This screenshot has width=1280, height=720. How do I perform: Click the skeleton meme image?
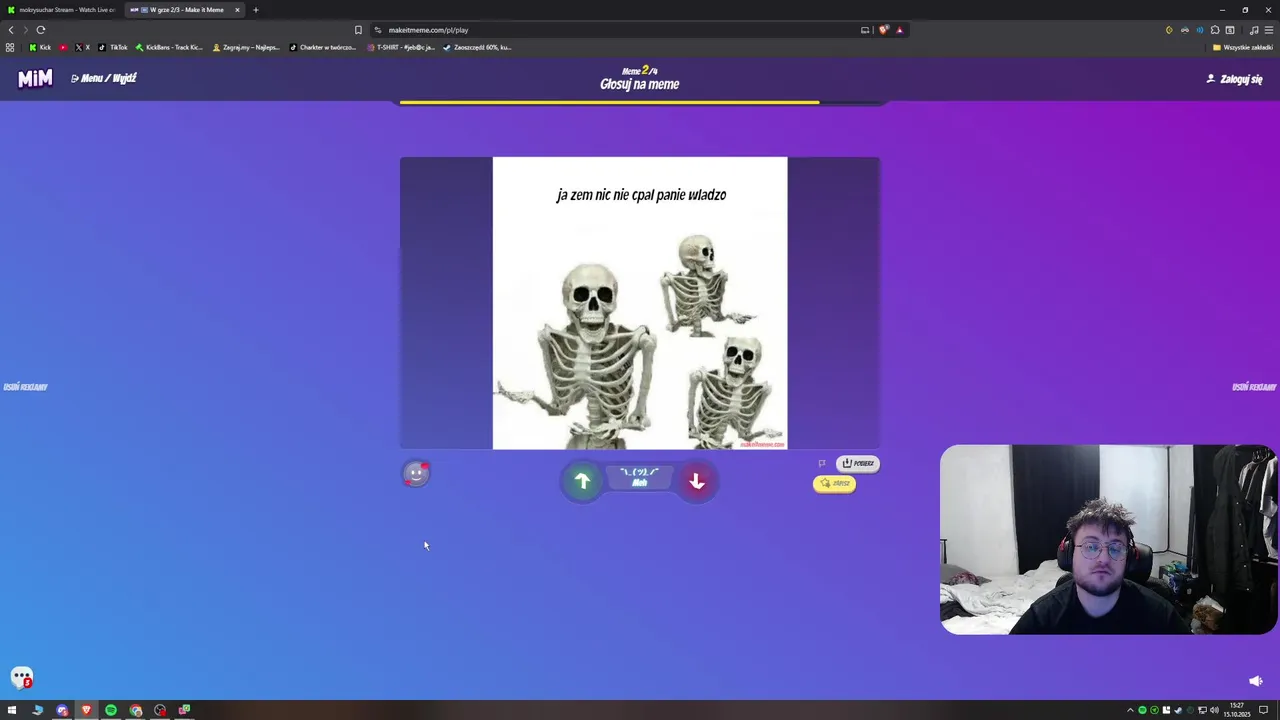click(x=640, y=303)
